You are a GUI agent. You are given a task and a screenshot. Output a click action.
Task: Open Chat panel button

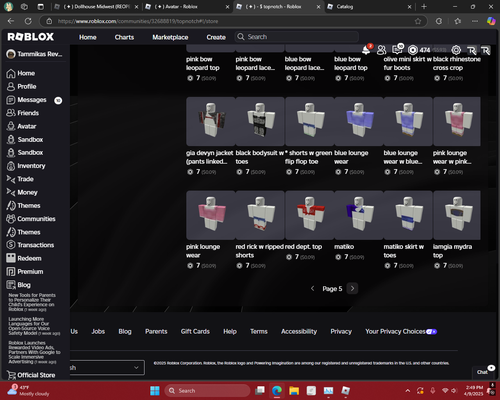(482, 372)
